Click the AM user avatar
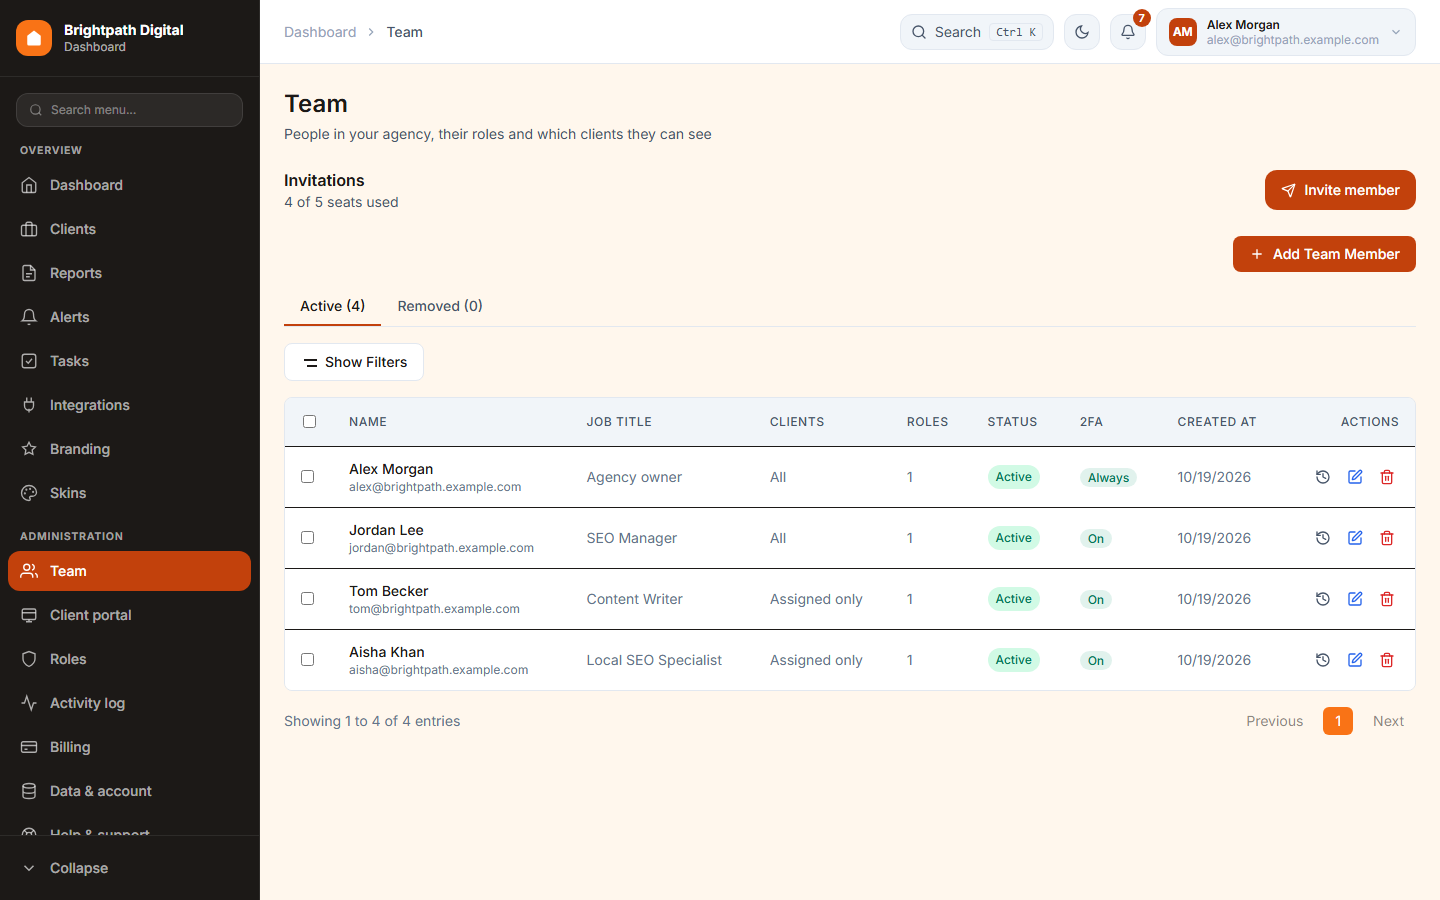The width and height of the screenshot is (1440, 900). [1183, 32]
